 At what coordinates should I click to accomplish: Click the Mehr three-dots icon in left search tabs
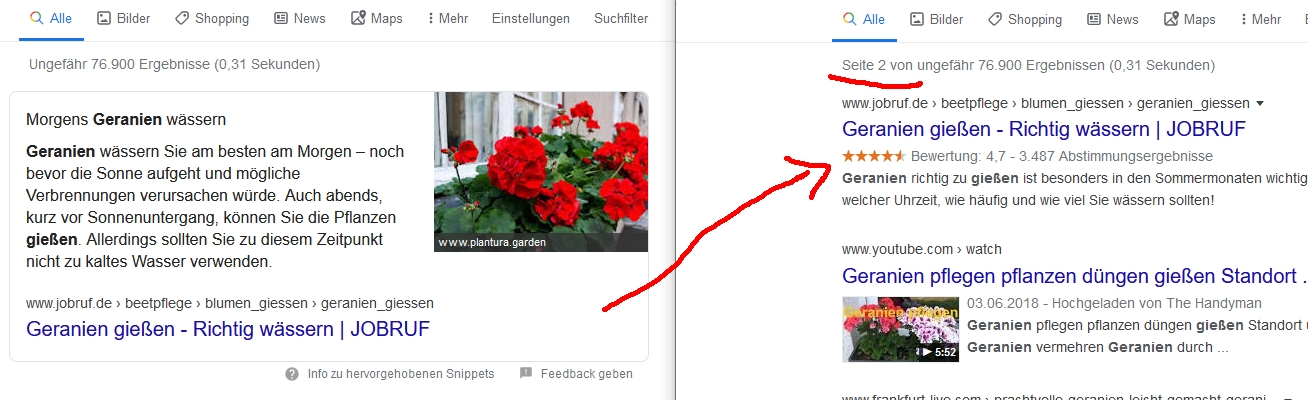click(x=431, y=19)
